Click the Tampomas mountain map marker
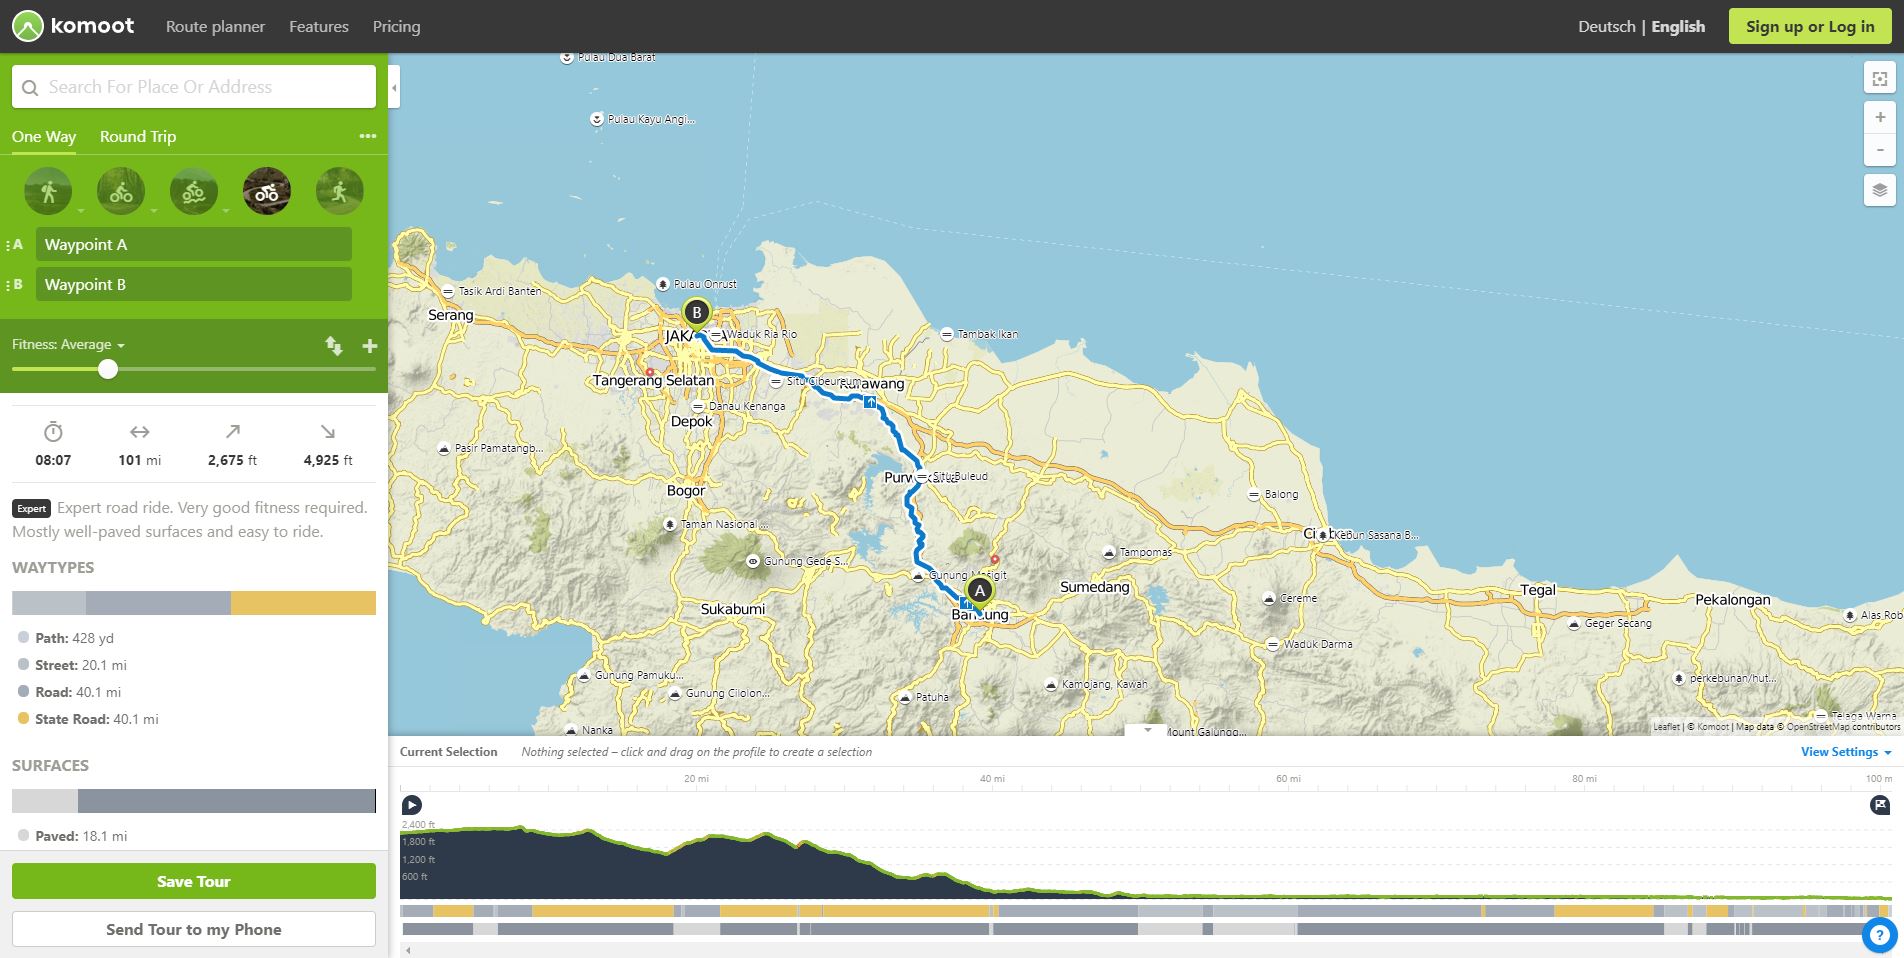1904x958 pixels. (x=1108, y=552)
